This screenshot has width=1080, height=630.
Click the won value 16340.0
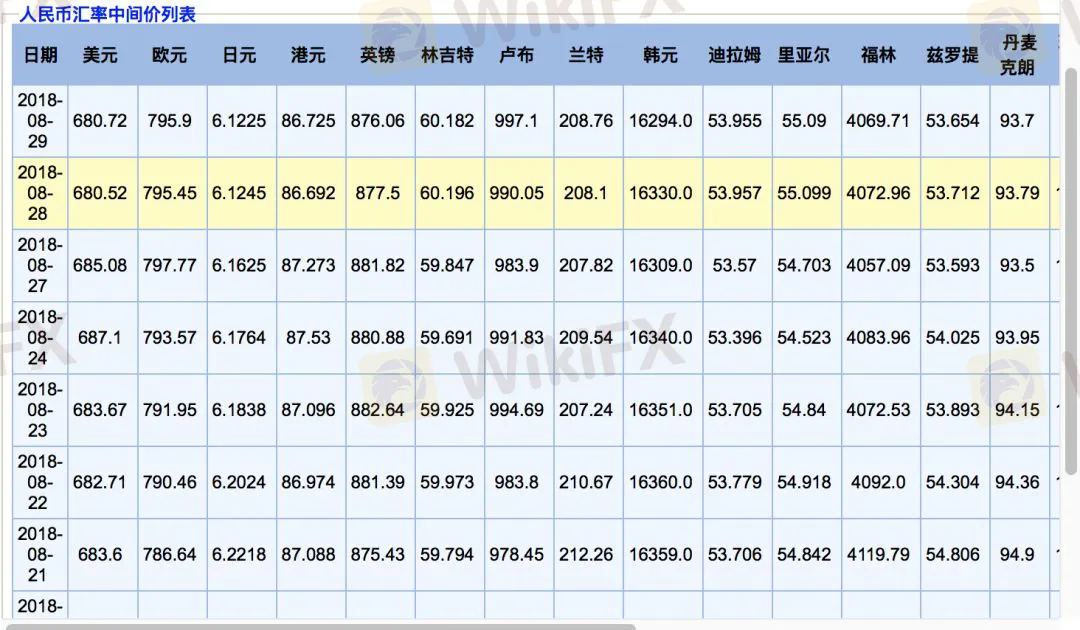pos(661,337)
